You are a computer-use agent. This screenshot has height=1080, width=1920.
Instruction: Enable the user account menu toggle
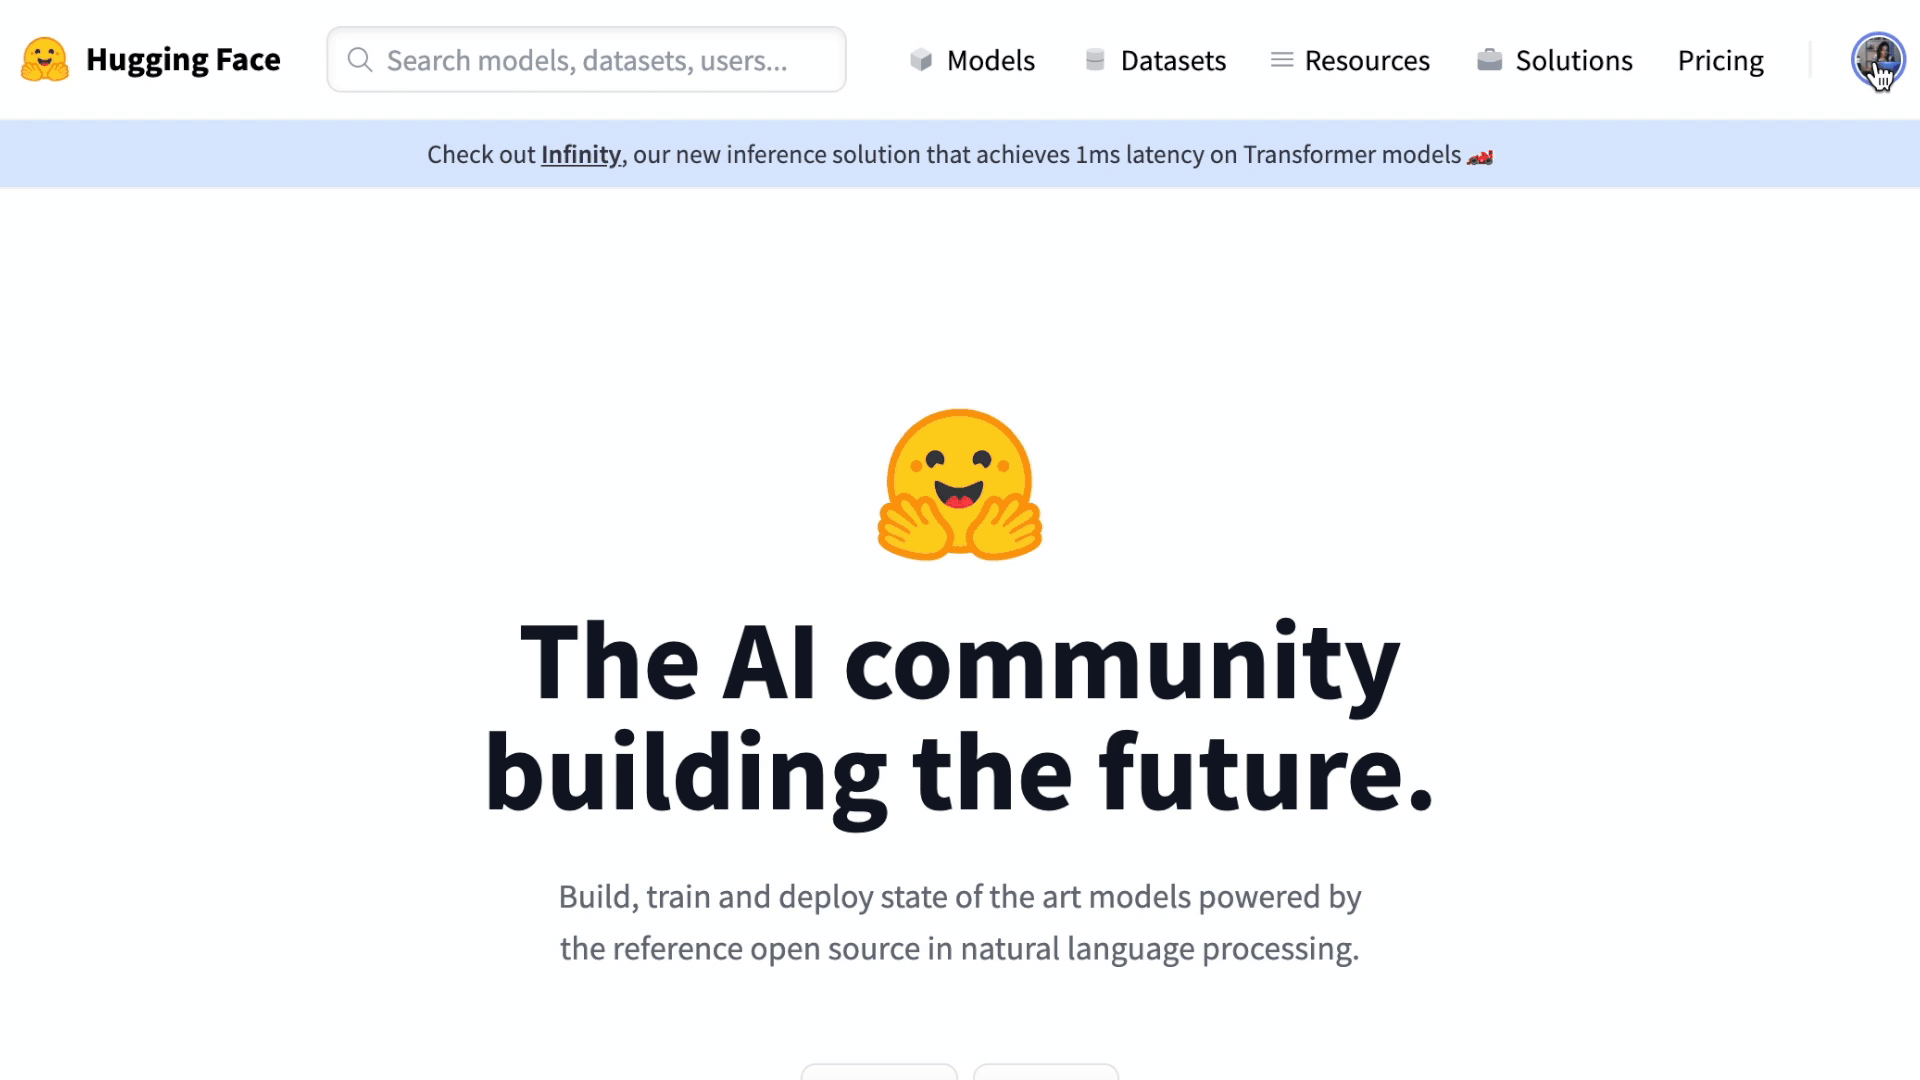(1878, 58)
